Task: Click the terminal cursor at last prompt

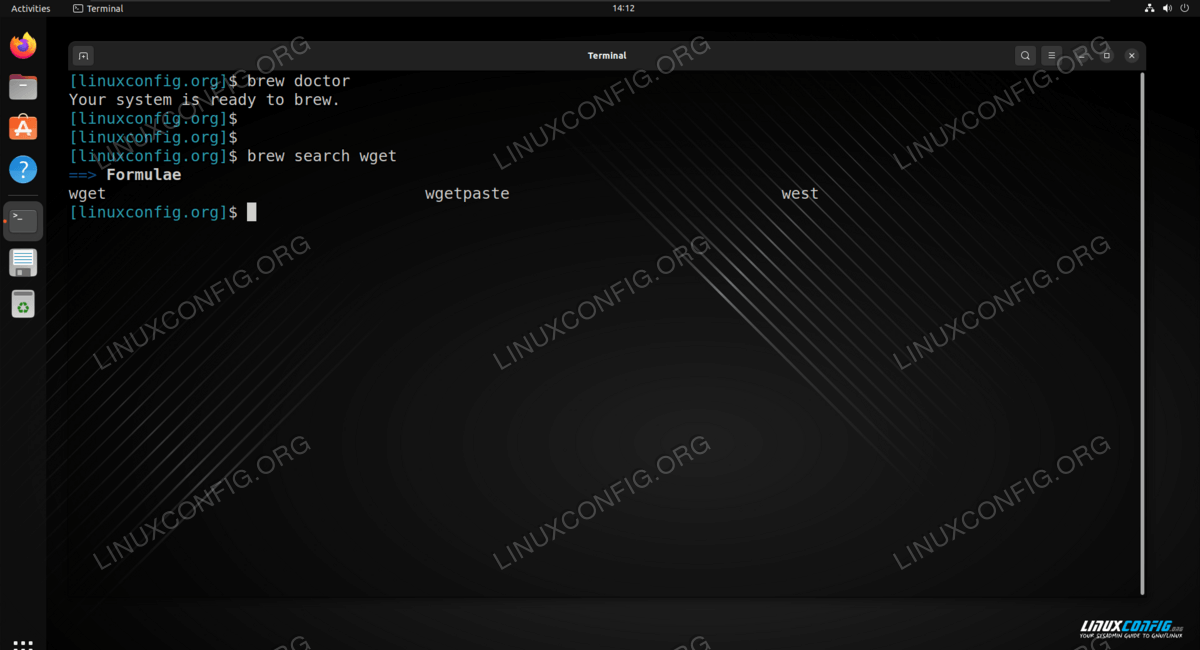Action: click(252, 212)
